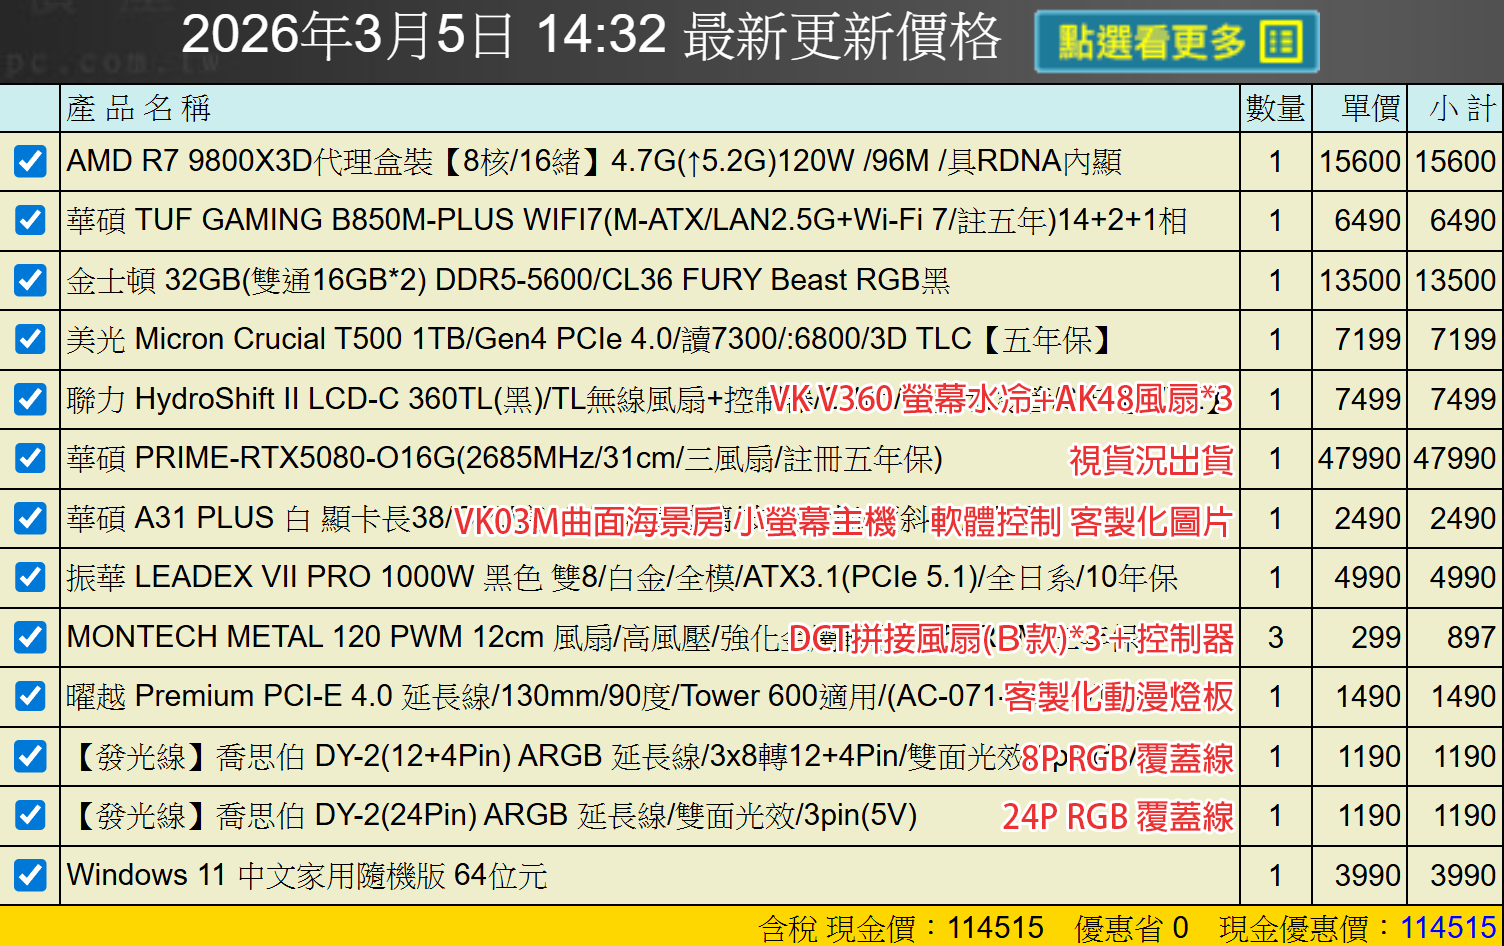Select the 振華 LEADEX VII PRO 1000W name
1504x946 pixels.
tap(622, 577)
